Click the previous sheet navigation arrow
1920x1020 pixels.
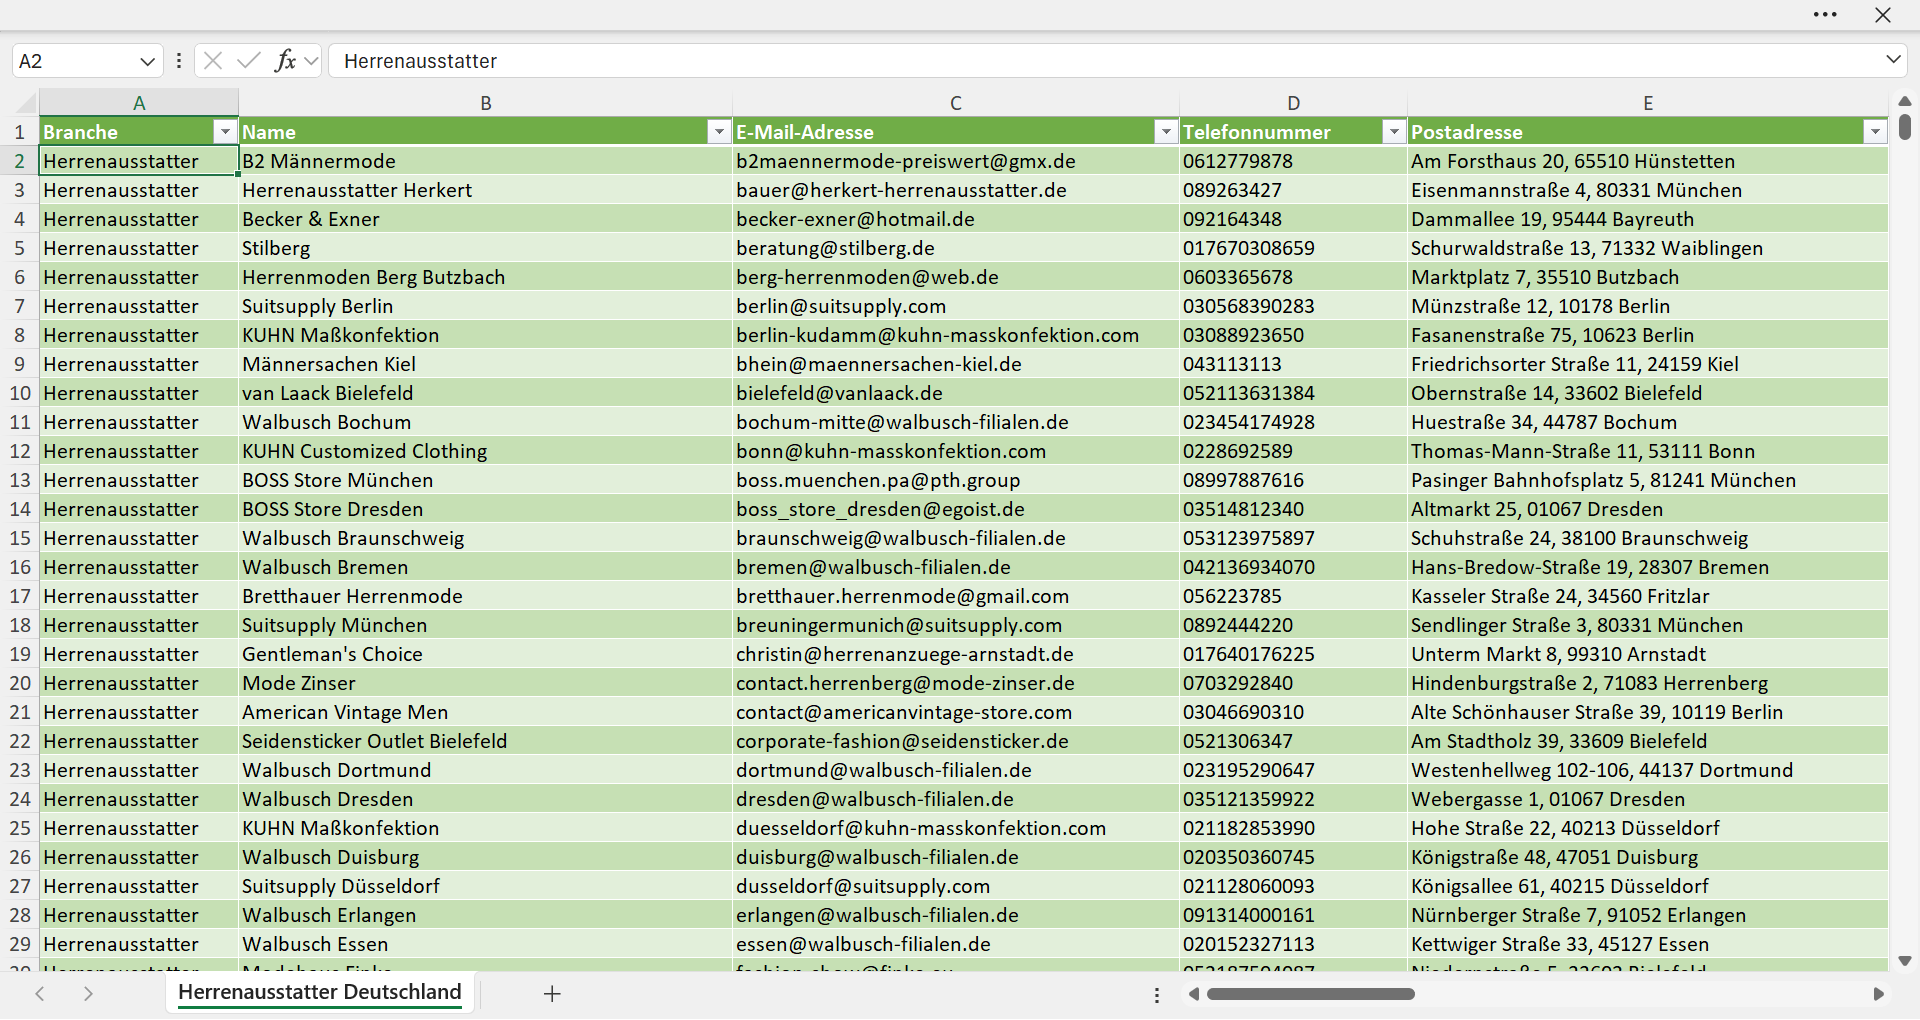point(40,994)
